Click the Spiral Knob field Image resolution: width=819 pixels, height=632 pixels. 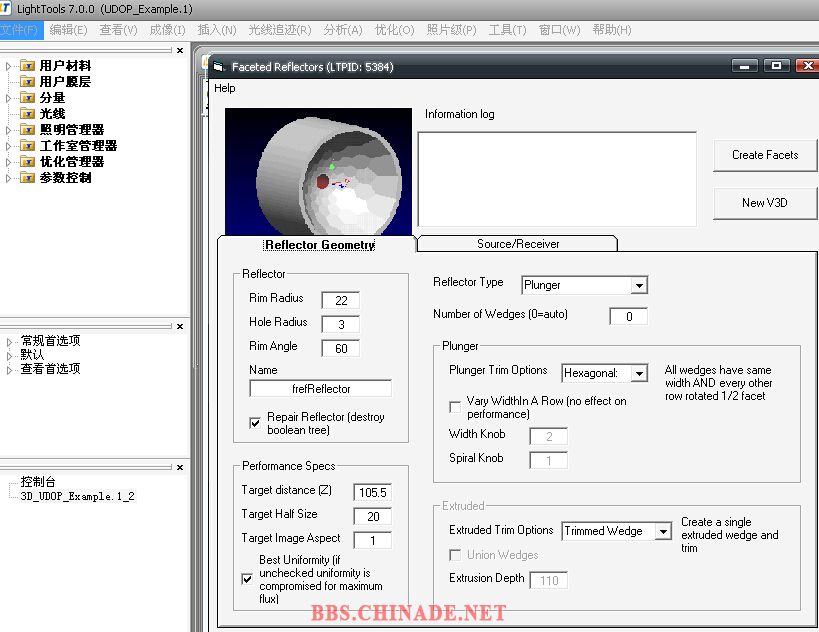pos(548,461)
